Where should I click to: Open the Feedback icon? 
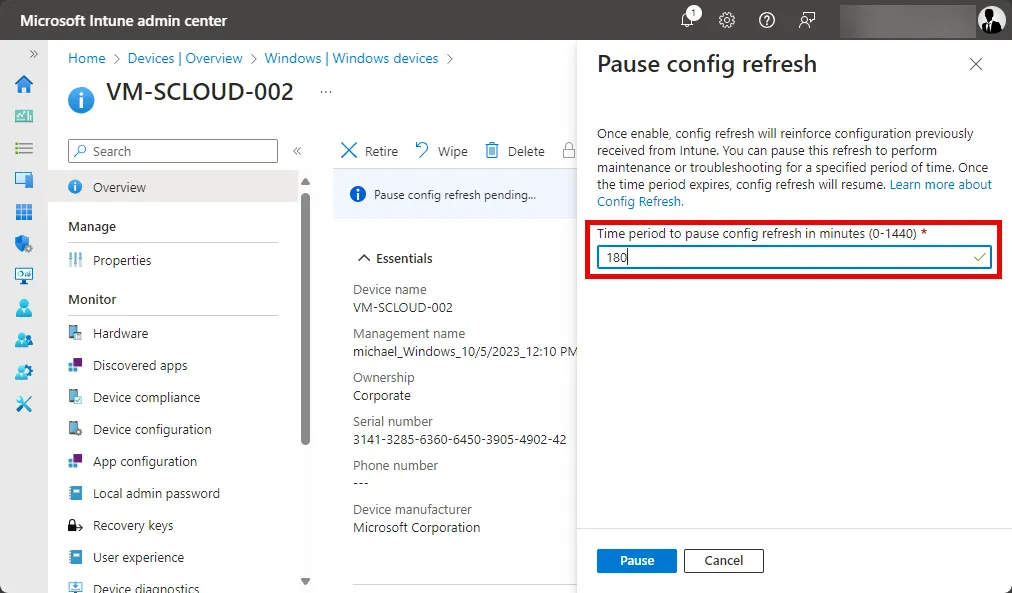pos(807,20)
